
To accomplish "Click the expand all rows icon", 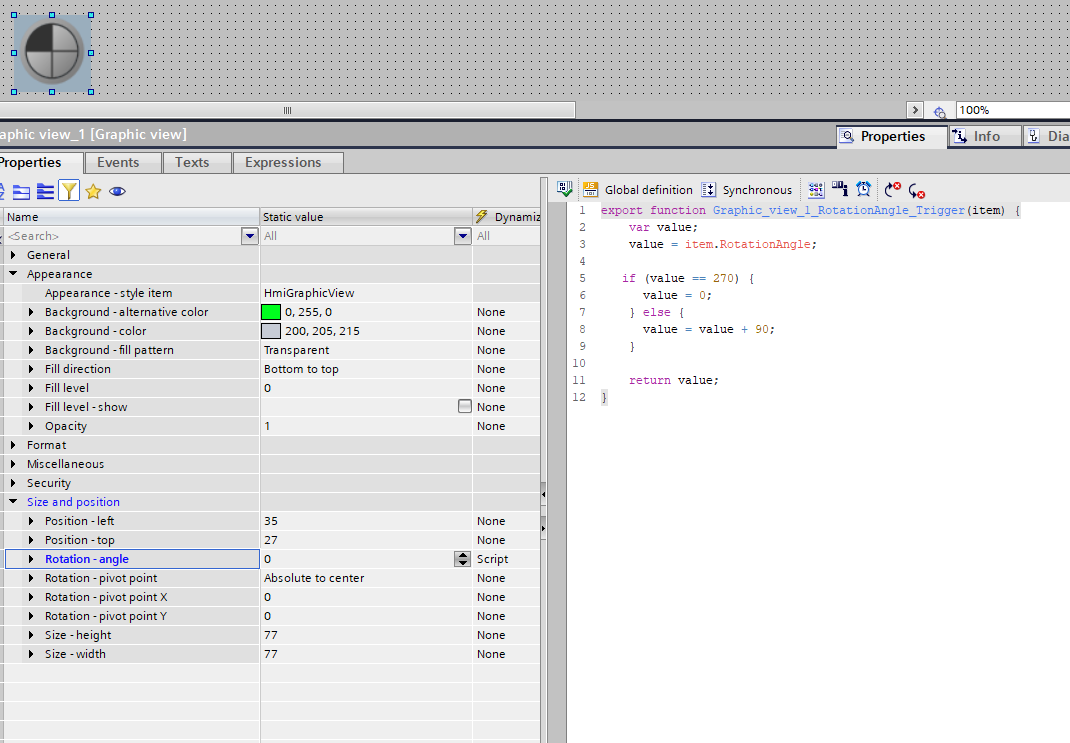I will pyautogui.click(x=21, y=191).
